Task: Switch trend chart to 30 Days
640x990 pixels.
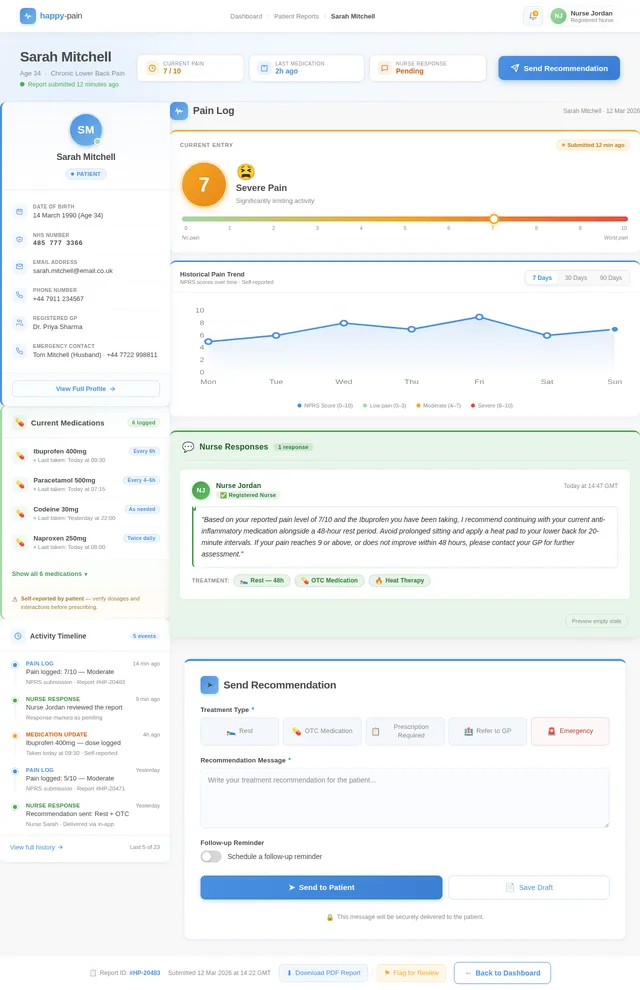Action: click(575, 277)
